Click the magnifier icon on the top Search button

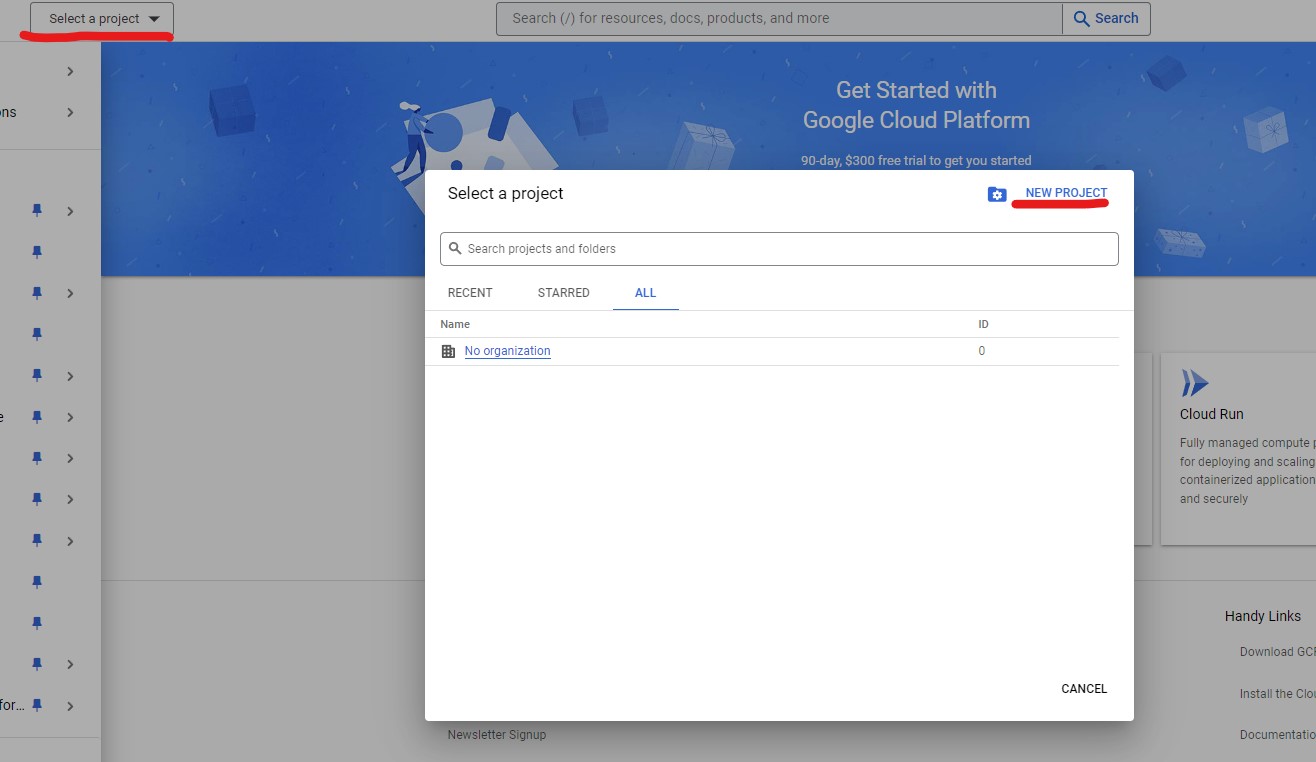click(x=1081, y=18)
